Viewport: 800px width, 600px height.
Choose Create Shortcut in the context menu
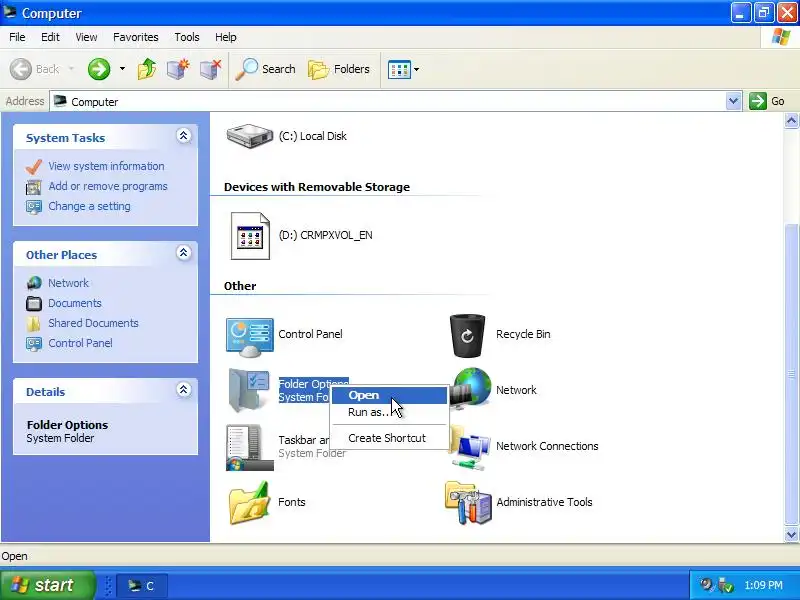[389, 438]
